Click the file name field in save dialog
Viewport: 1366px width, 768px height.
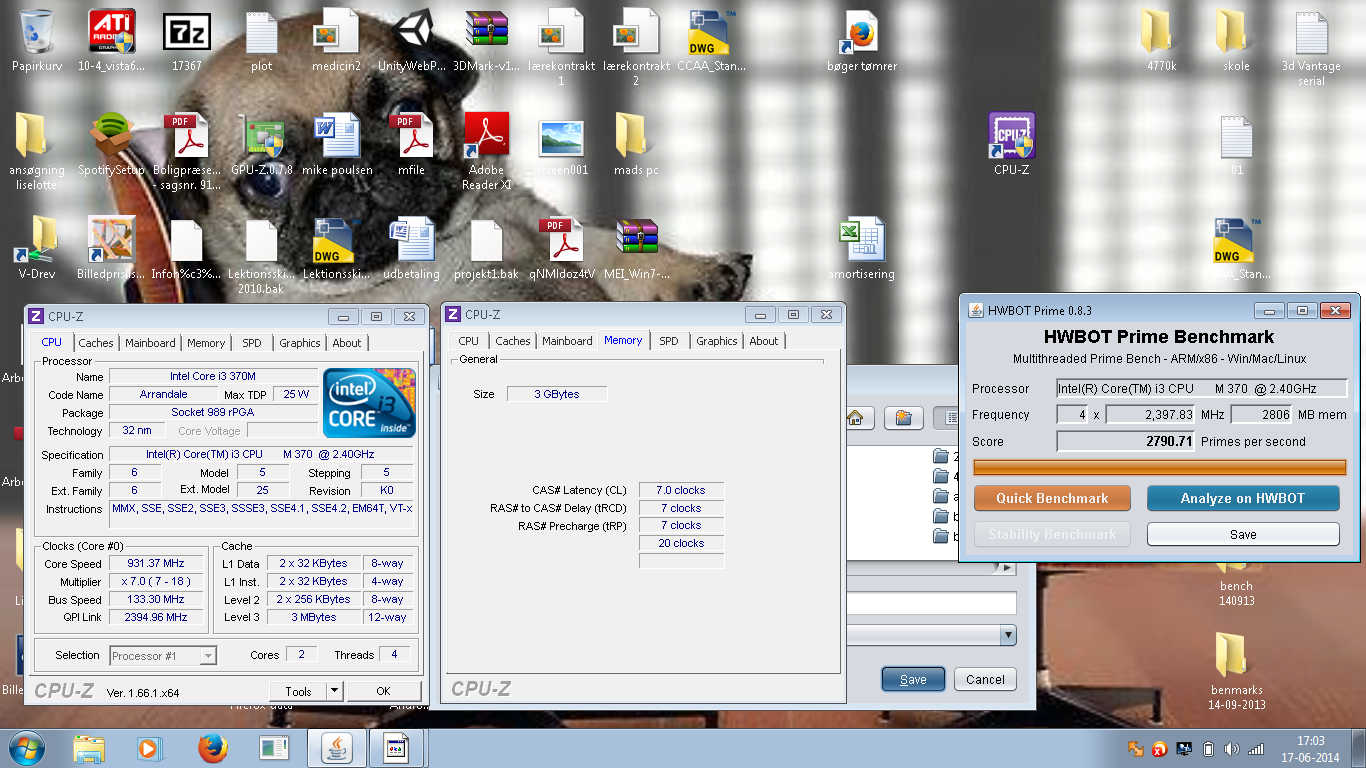pos(932,603)
